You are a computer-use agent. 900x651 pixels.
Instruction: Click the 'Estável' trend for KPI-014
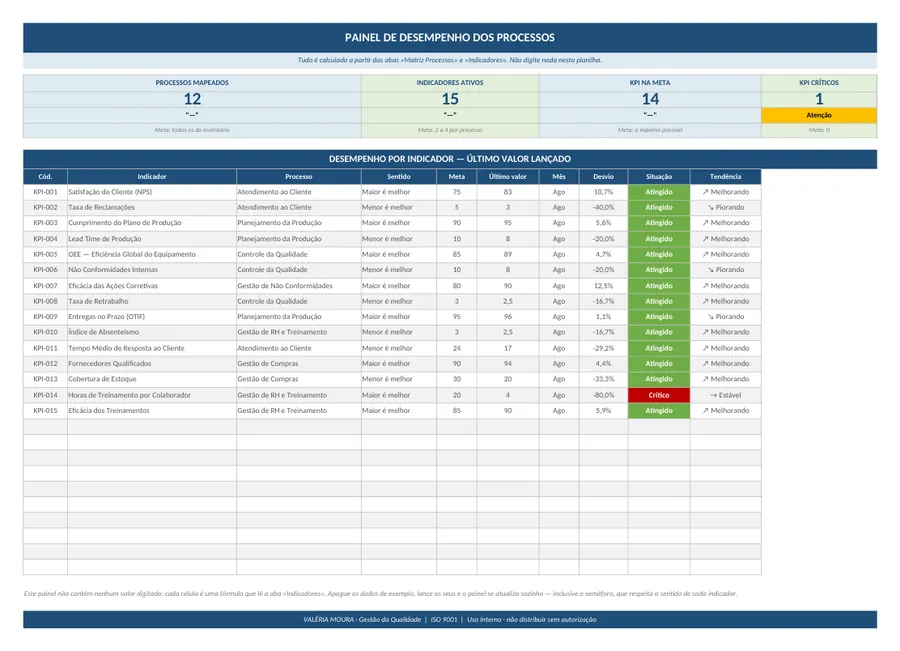coord(726,395)
